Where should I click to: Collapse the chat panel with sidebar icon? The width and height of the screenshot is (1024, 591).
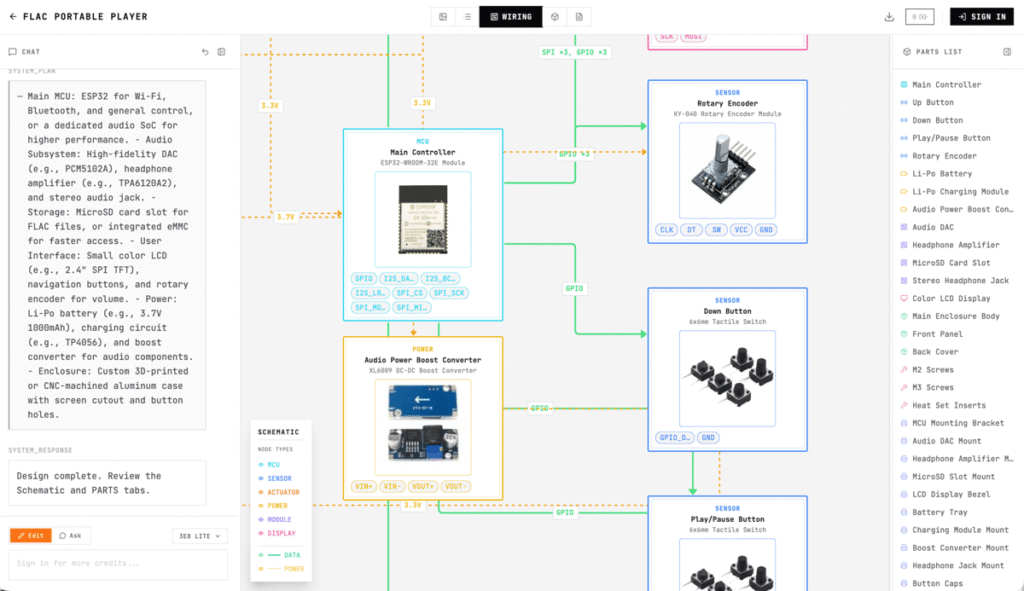coord(222,52)
